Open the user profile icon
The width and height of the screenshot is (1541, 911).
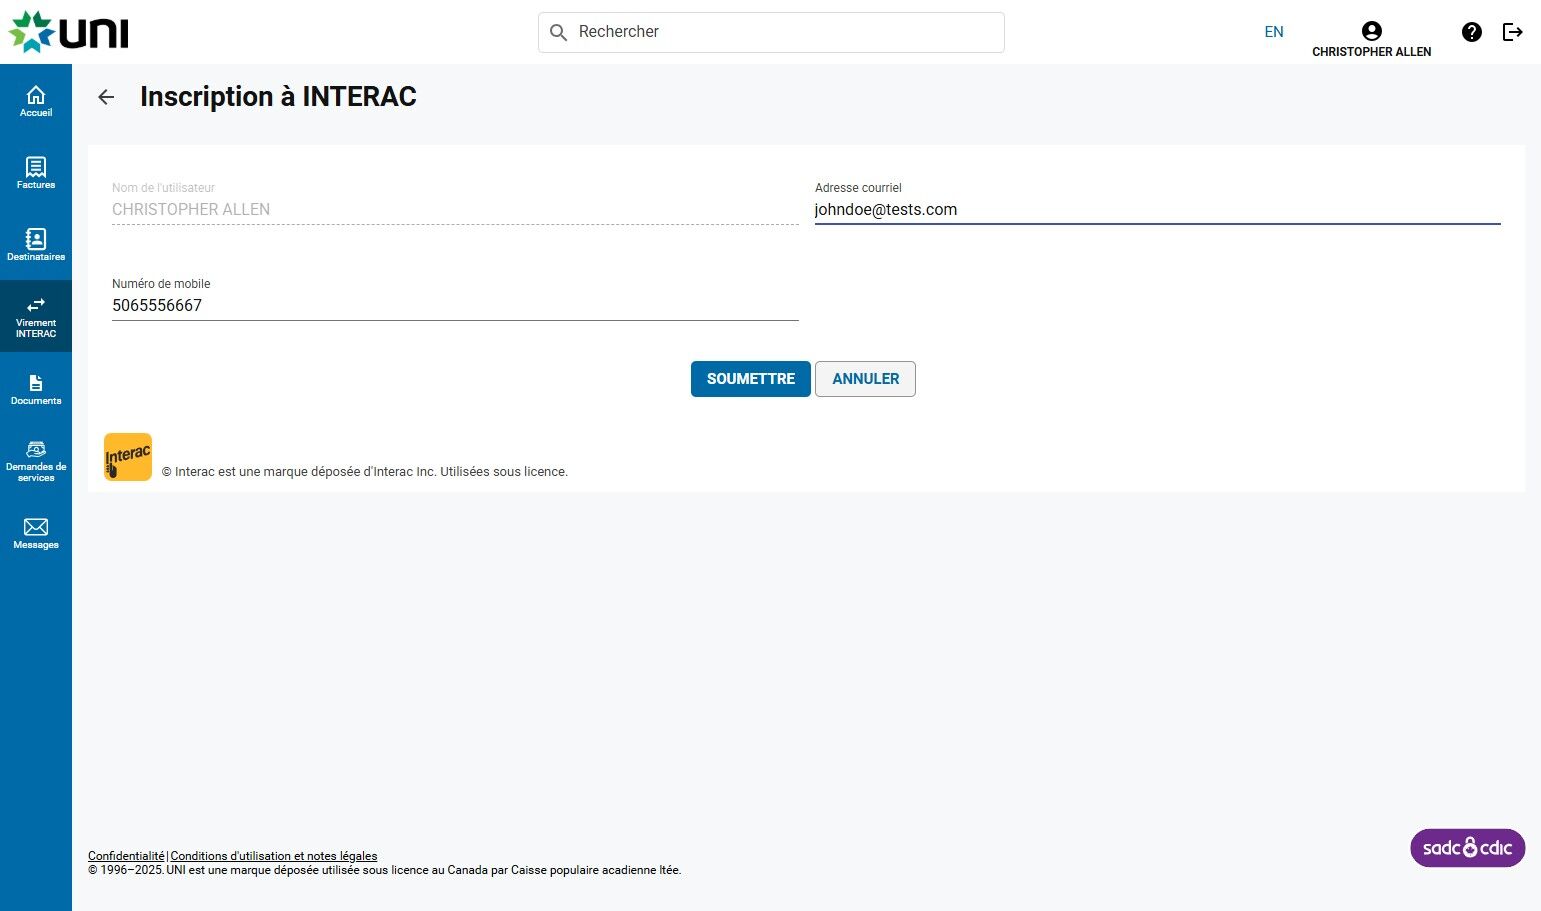pyautogui.click(x=1372, y=31)
